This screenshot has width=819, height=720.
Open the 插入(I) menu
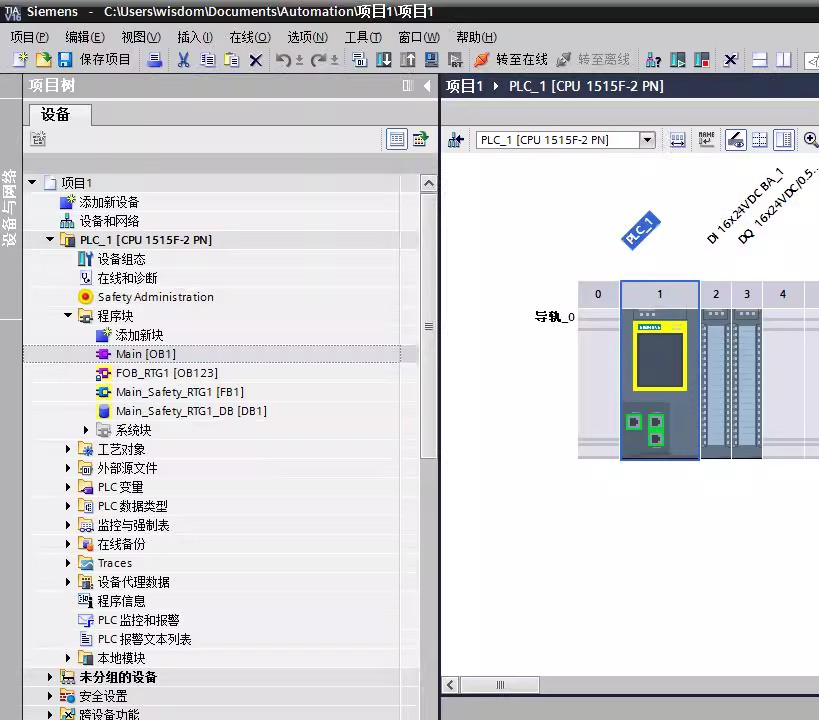[195, 37]
